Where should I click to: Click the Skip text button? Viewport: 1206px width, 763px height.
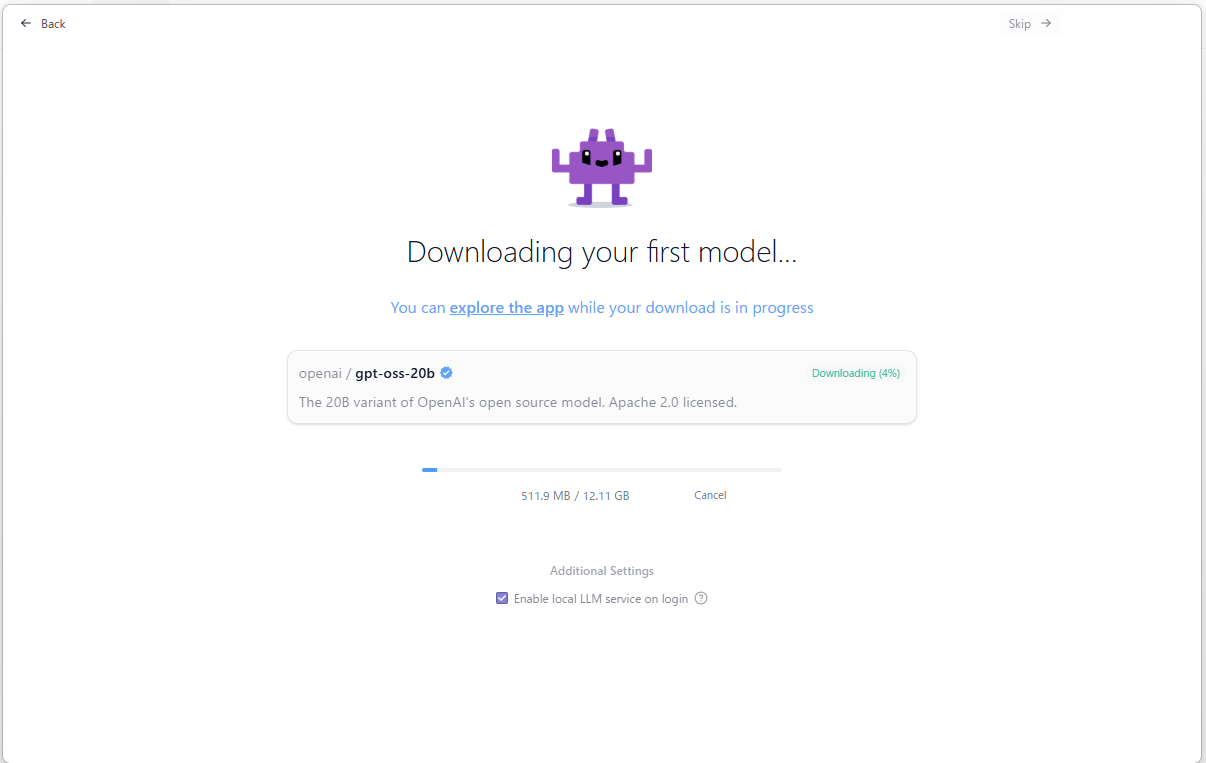1019,24
